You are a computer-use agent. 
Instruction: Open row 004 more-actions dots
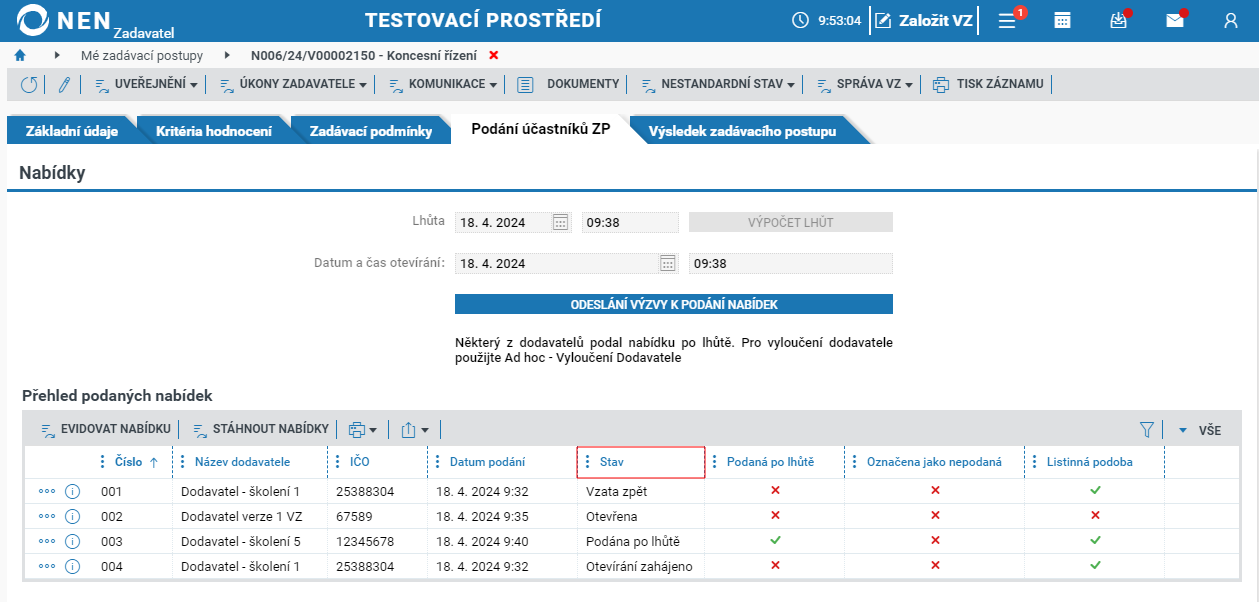tap(47, 566)
